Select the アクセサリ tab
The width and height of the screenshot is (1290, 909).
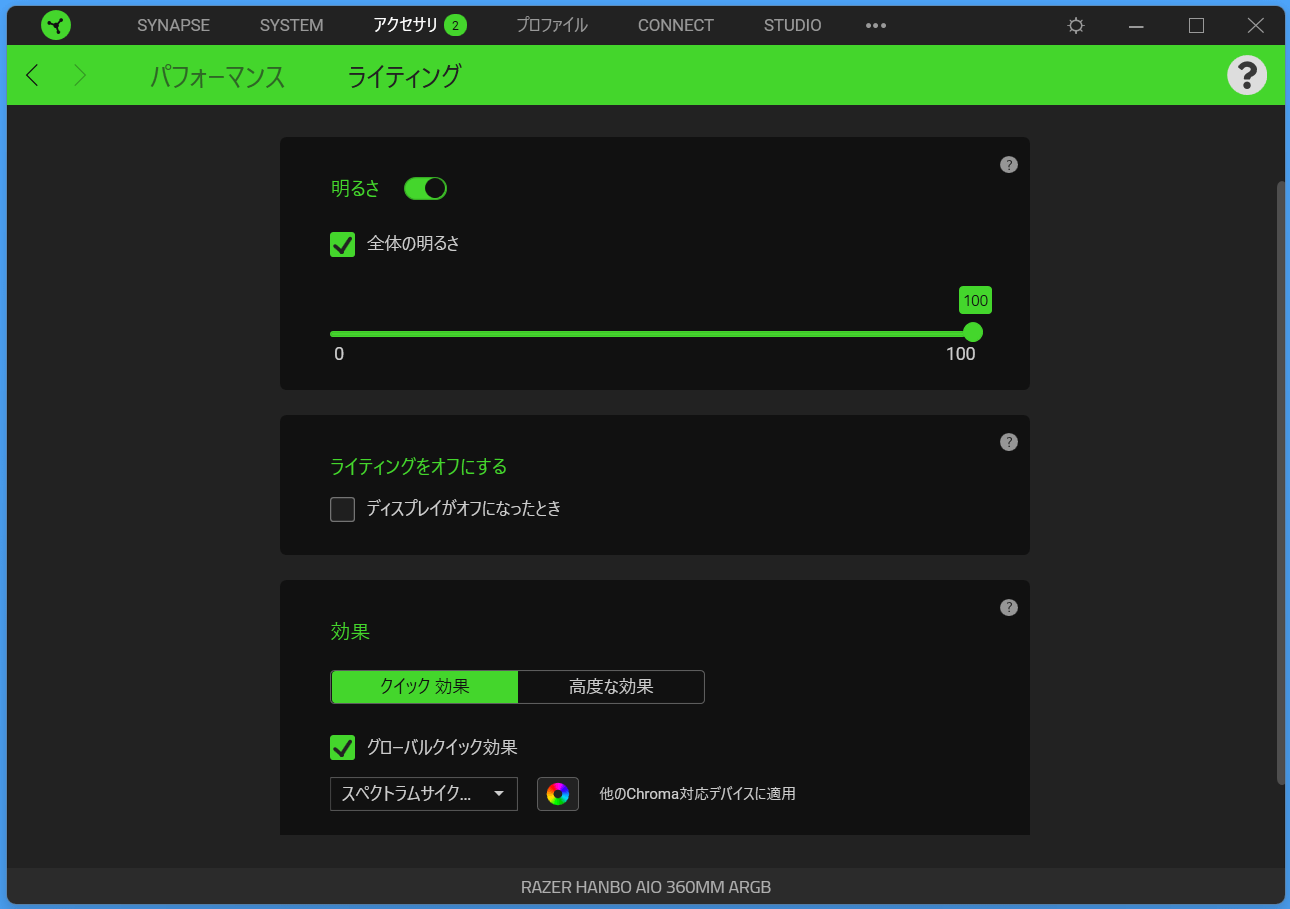tap(405, 26)
